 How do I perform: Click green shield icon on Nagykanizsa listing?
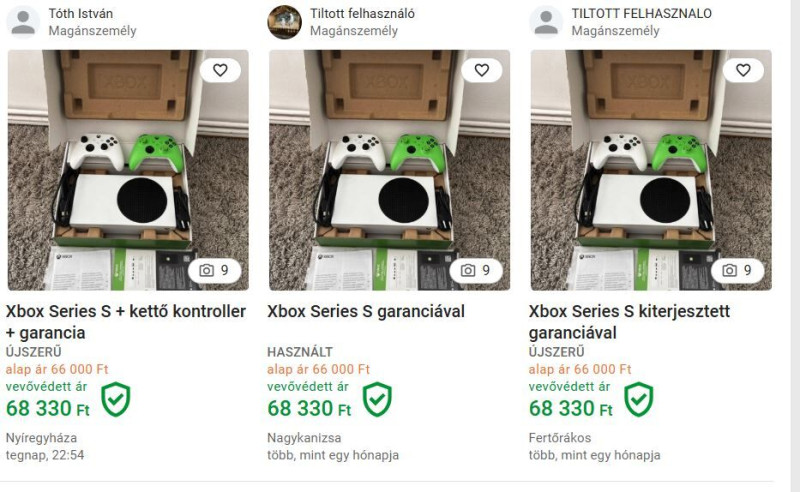click(x=377, y=399)
